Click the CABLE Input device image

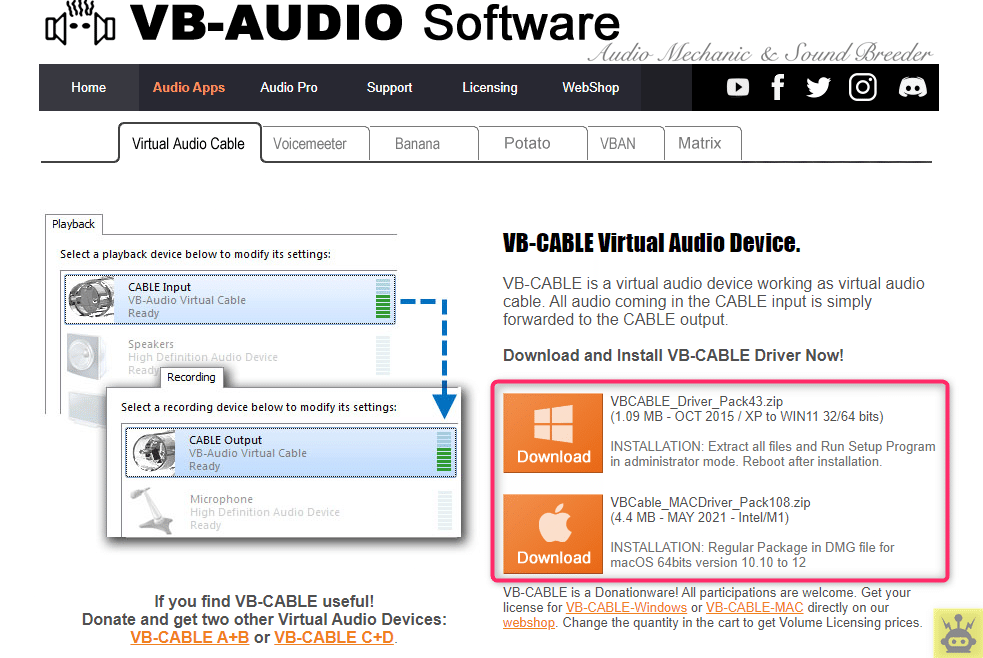coord(92,300)
